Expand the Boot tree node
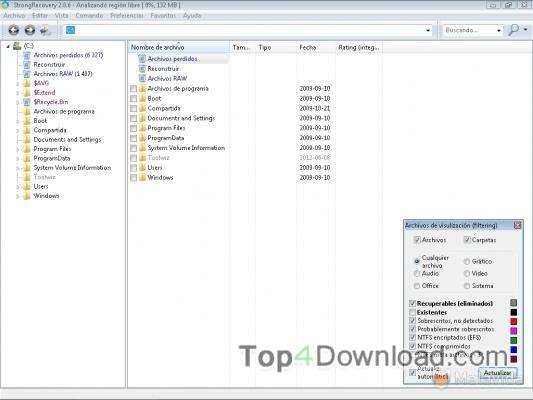 click(17, 121)
